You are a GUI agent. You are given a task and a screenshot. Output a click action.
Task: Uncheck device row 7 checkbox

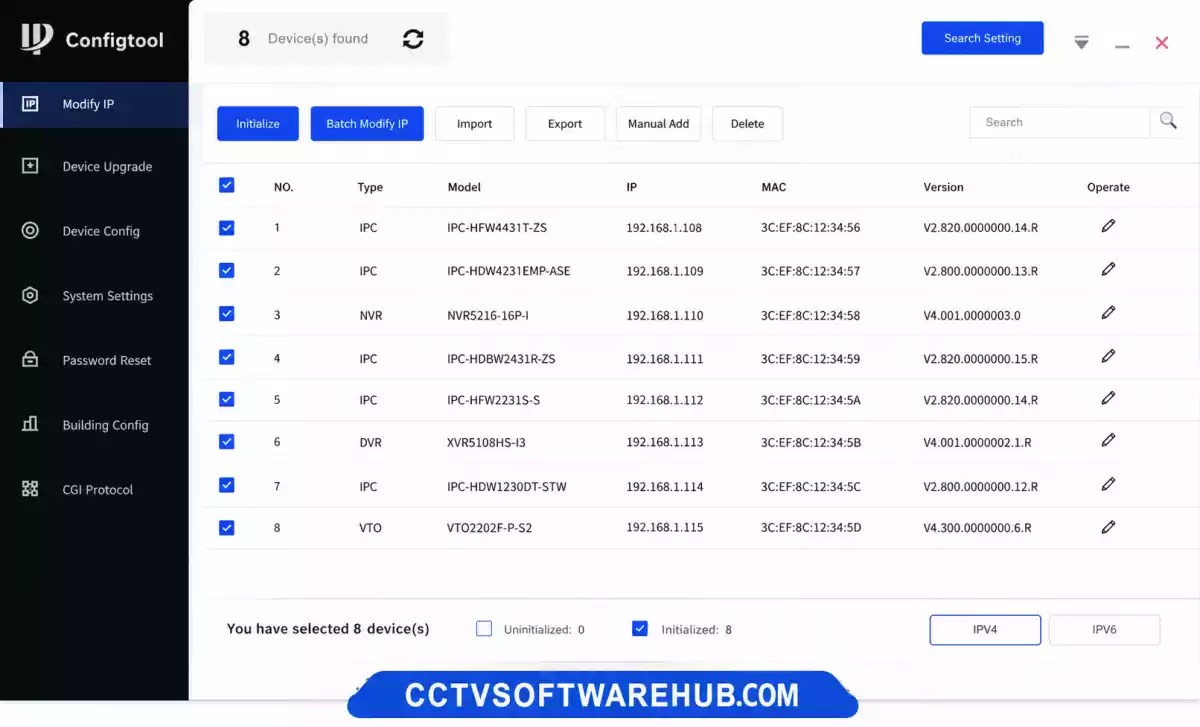226,485
